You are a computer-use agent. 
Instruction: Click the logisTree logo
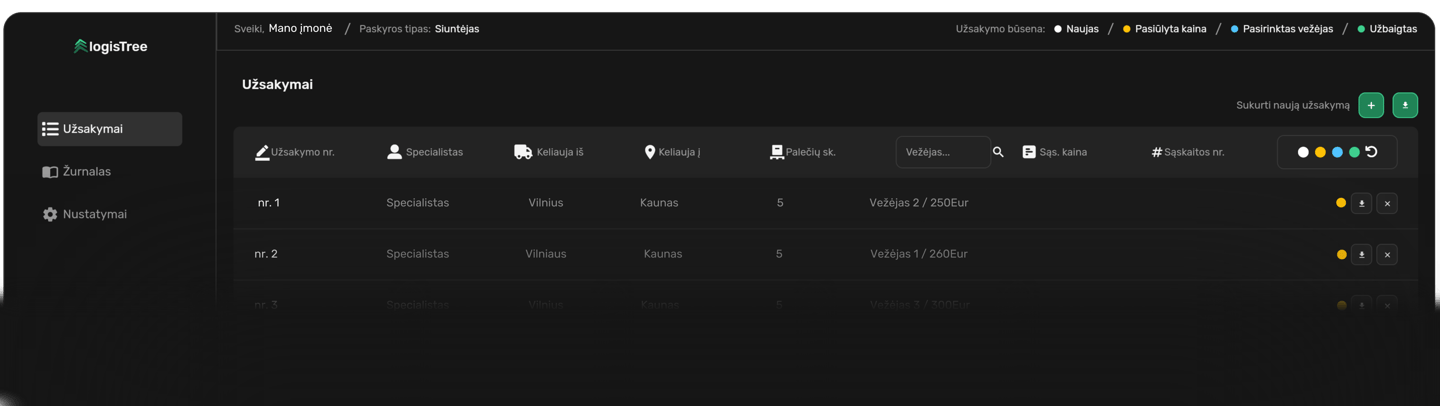click(110, 46)
